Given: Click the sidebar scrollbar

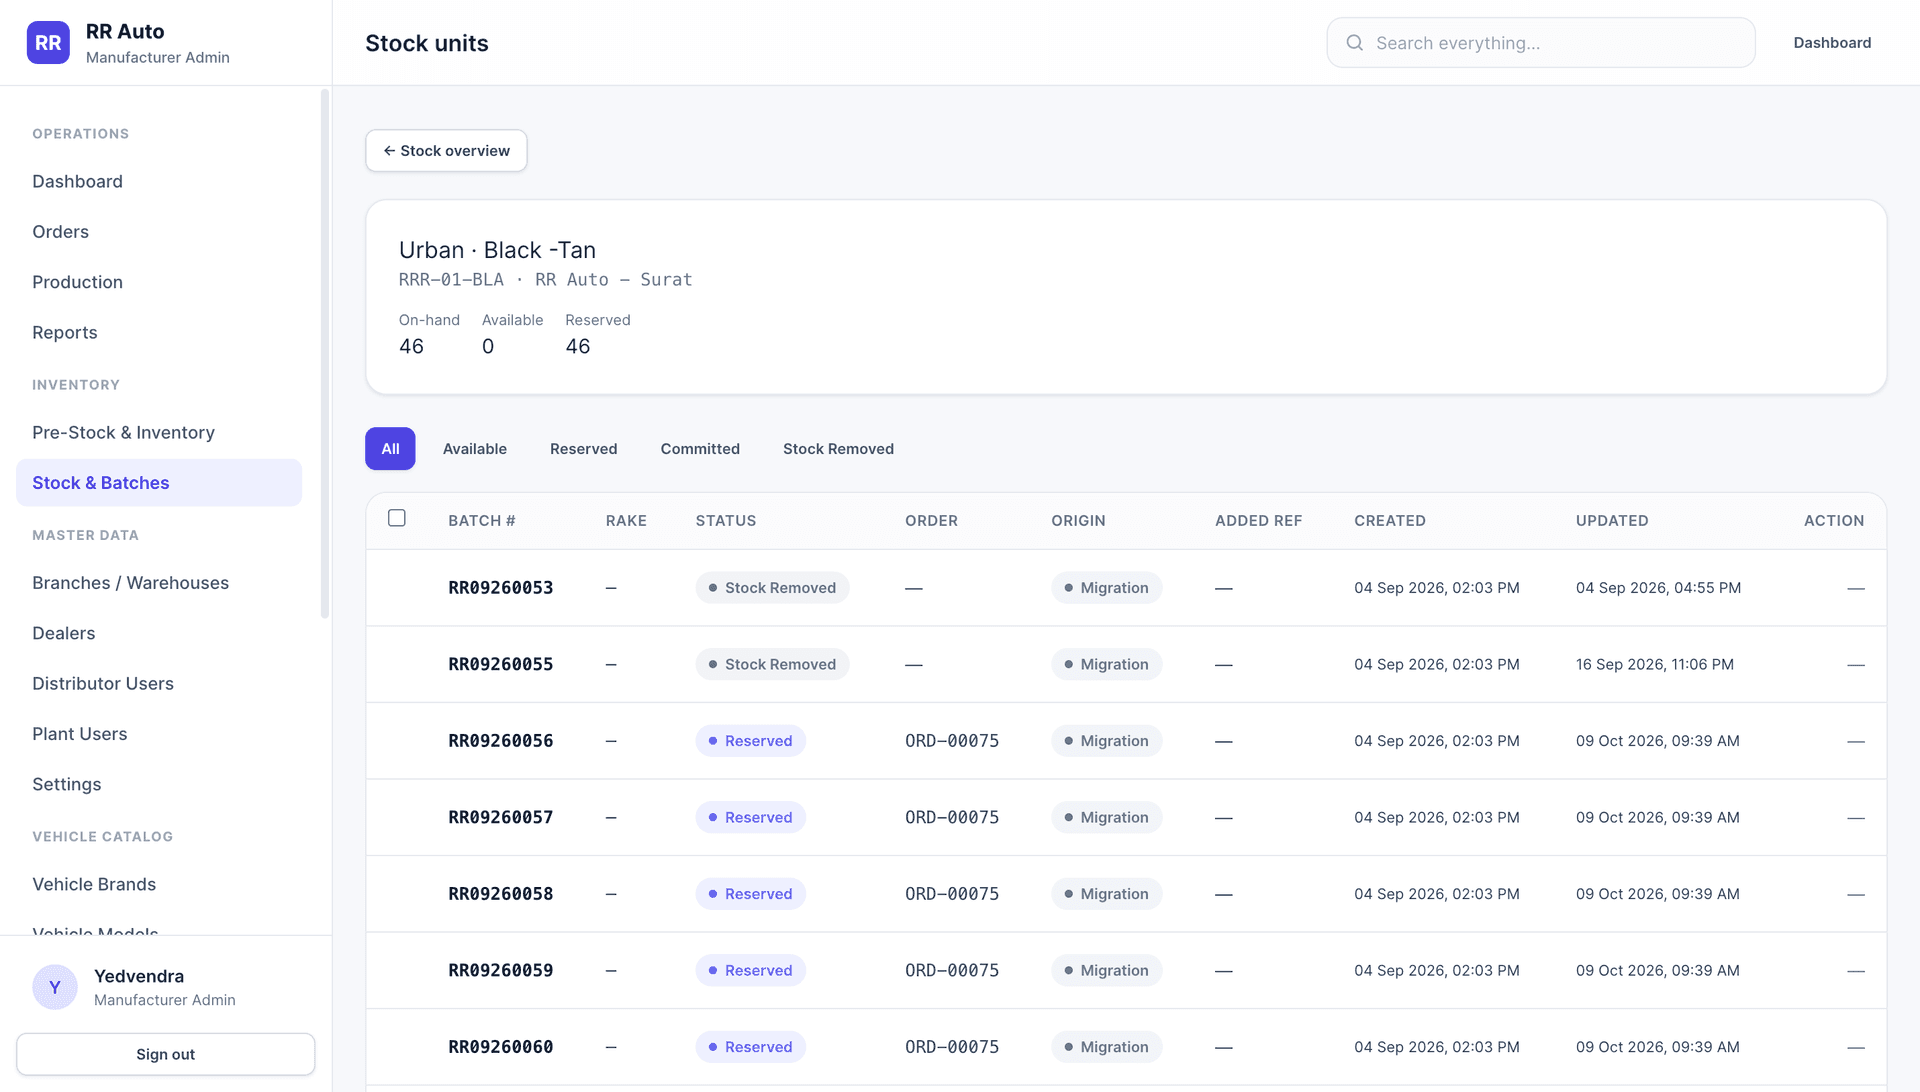Looking at the screenshot, I should (324, 354).
